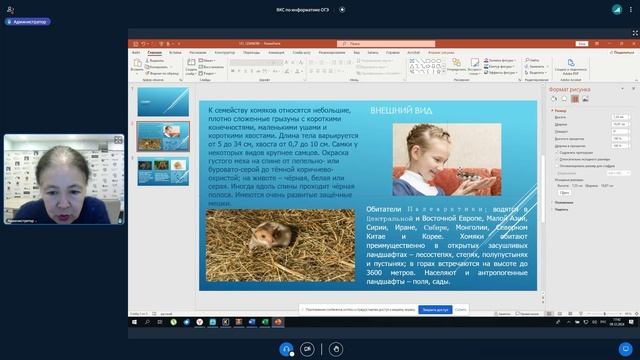Open the participants icon in the conference window
640x360 pixels.
pyautogui.click(x=11, y=9)
